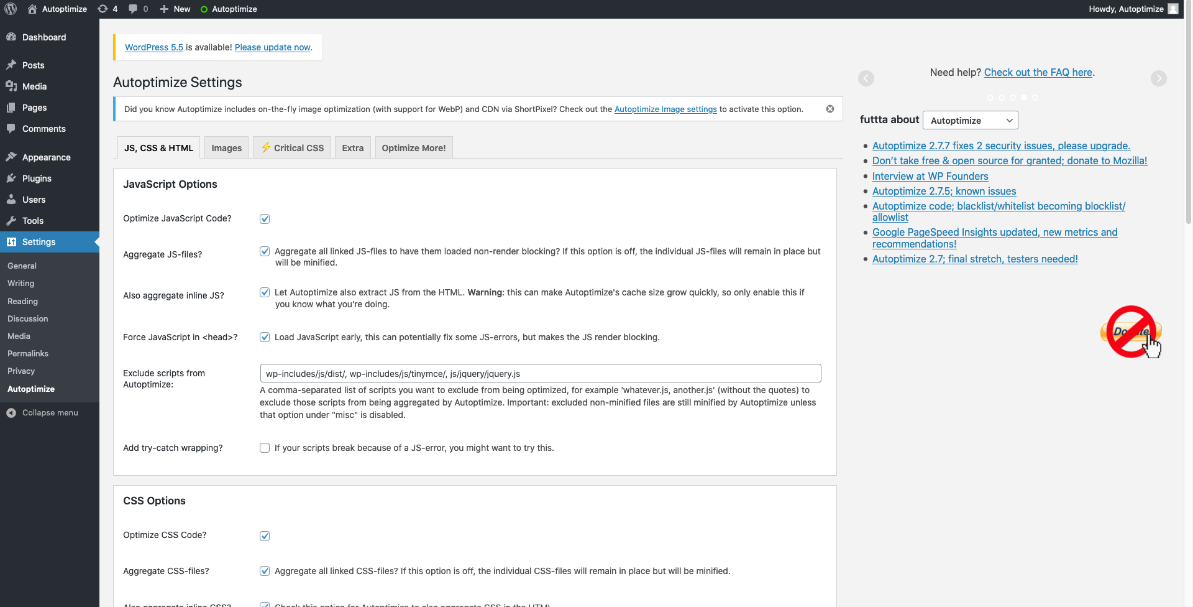Open Appearance in the sidebar
Viewport: 1193px width, 607px height.
(x=45, y=157)
